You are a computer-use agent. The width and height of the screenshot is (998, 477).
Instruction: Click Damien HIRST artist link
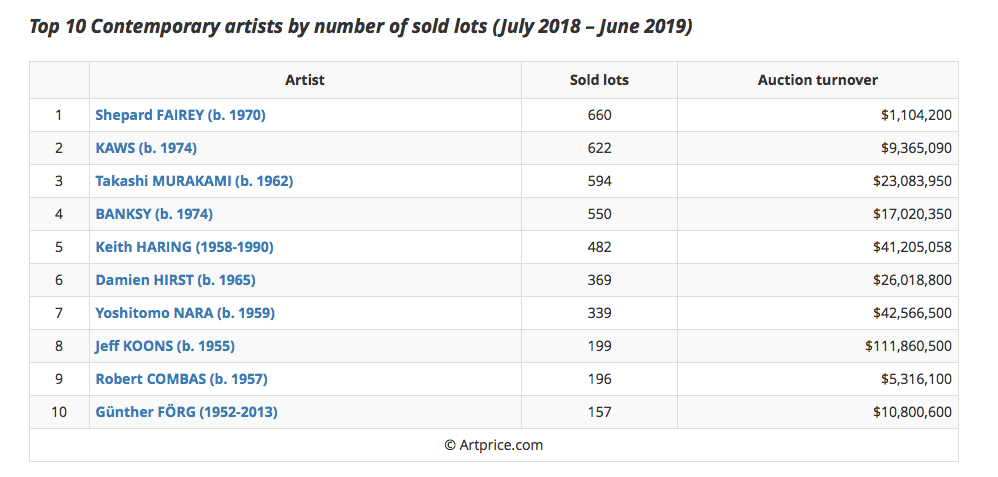tap(175, 280)
